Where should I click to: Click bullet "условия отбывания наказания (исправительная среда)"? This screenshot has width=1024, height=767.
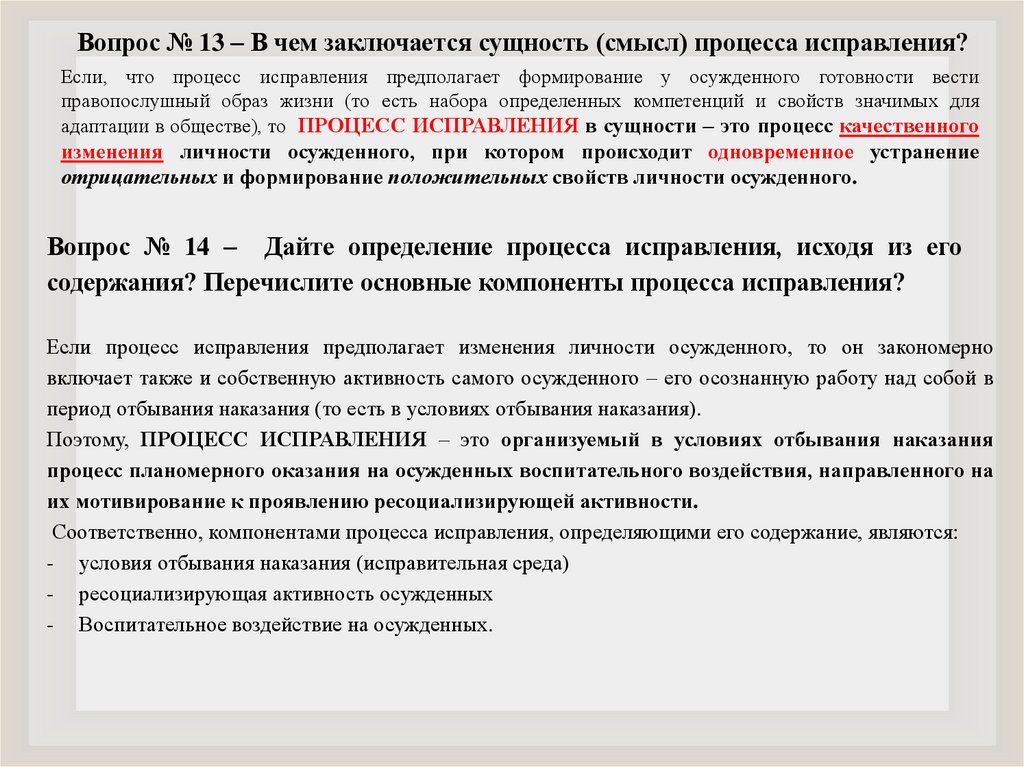point(323,563)
